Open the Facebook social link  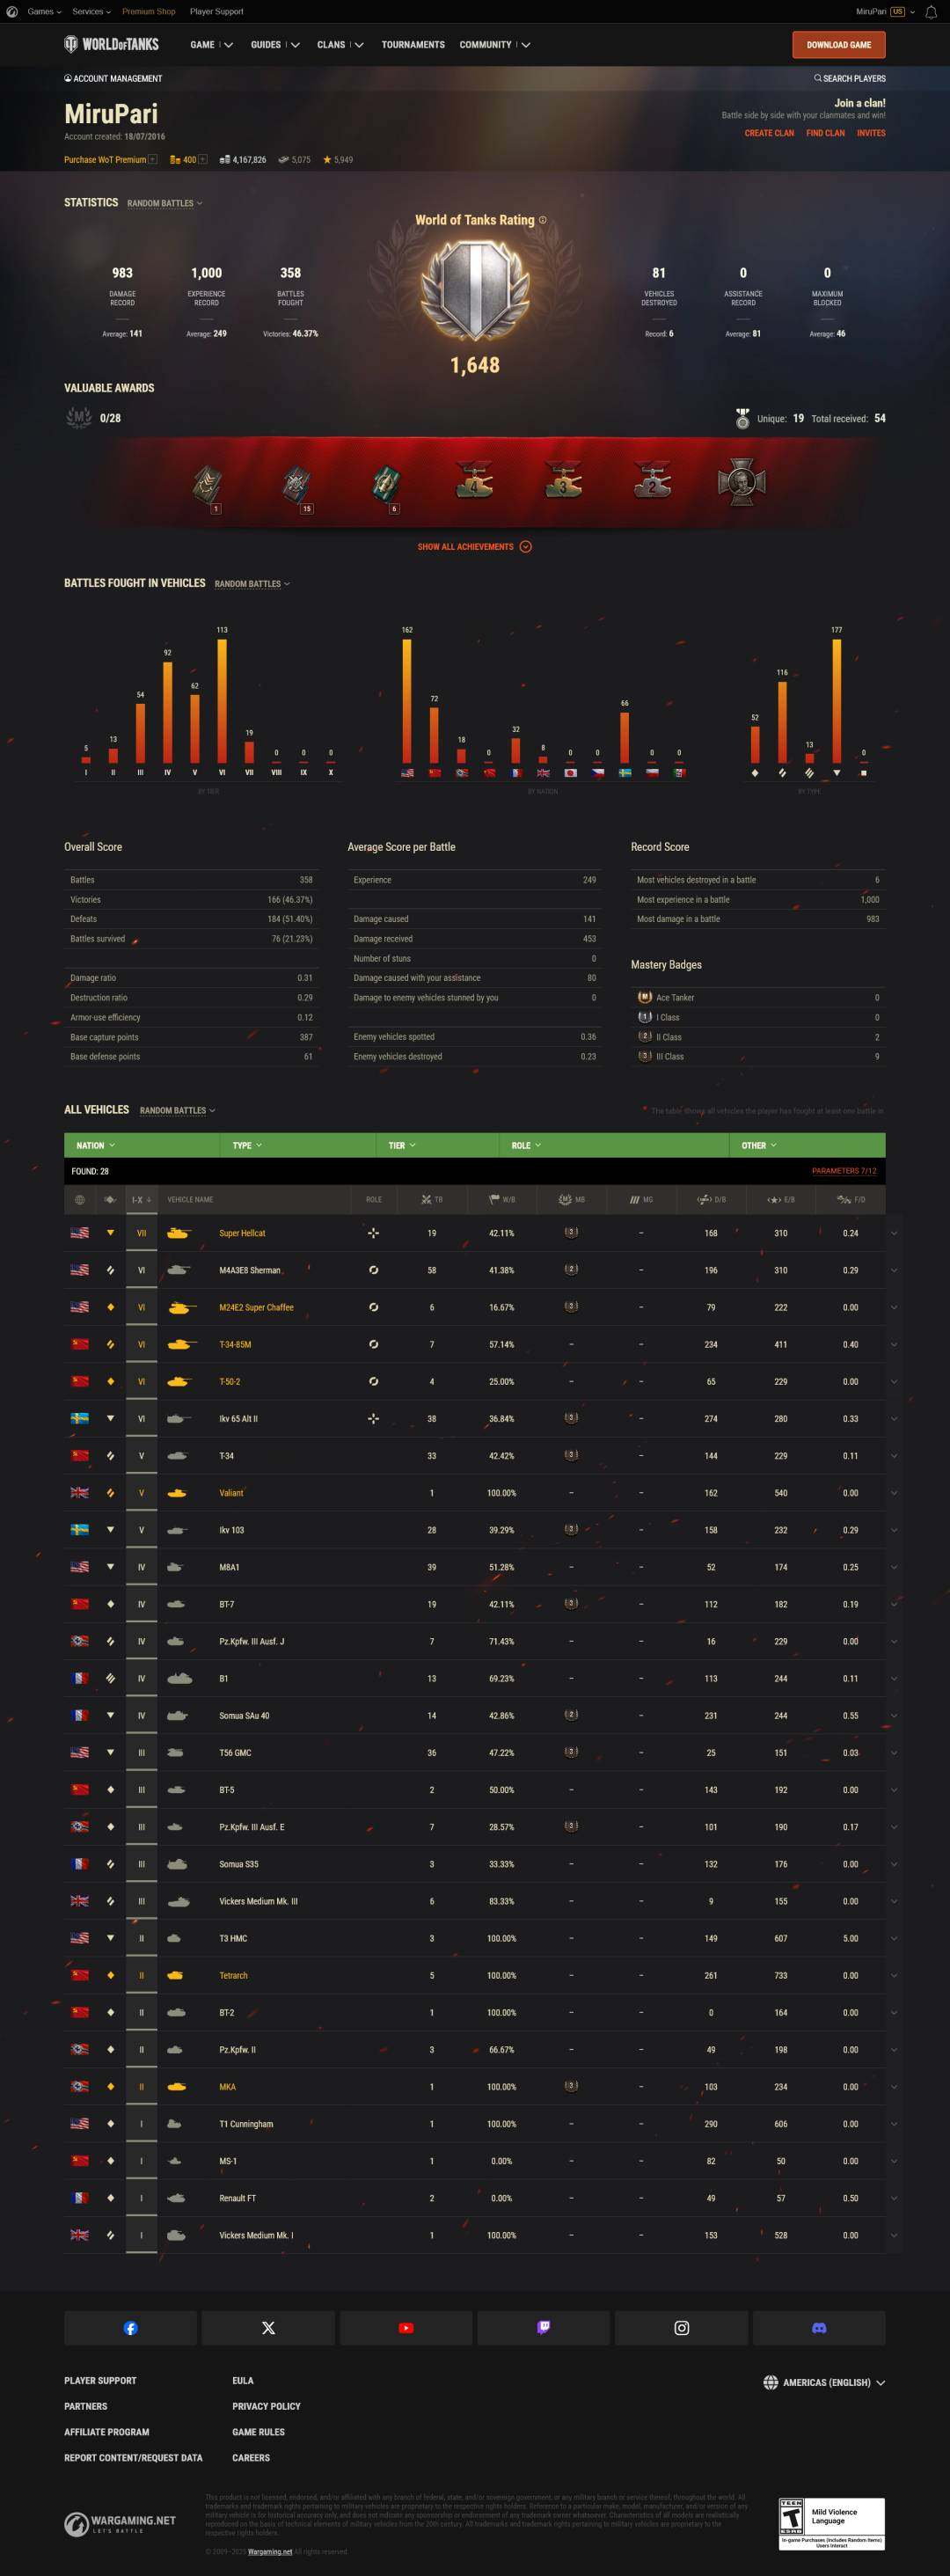130,2328
